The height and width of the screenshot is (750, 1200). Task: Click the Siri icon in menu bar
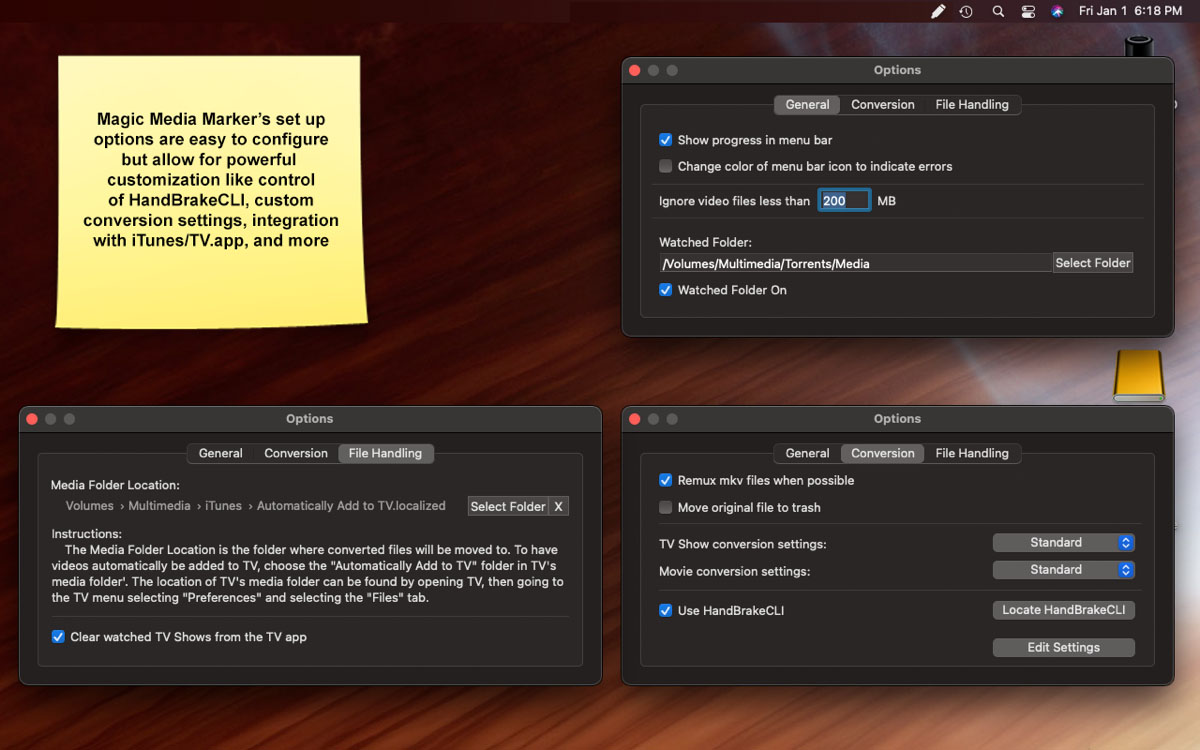[1057, 11]
